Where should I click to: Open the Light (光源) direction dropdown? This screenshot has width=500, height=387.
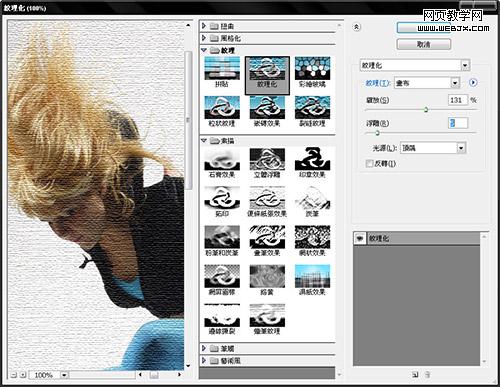433,148
